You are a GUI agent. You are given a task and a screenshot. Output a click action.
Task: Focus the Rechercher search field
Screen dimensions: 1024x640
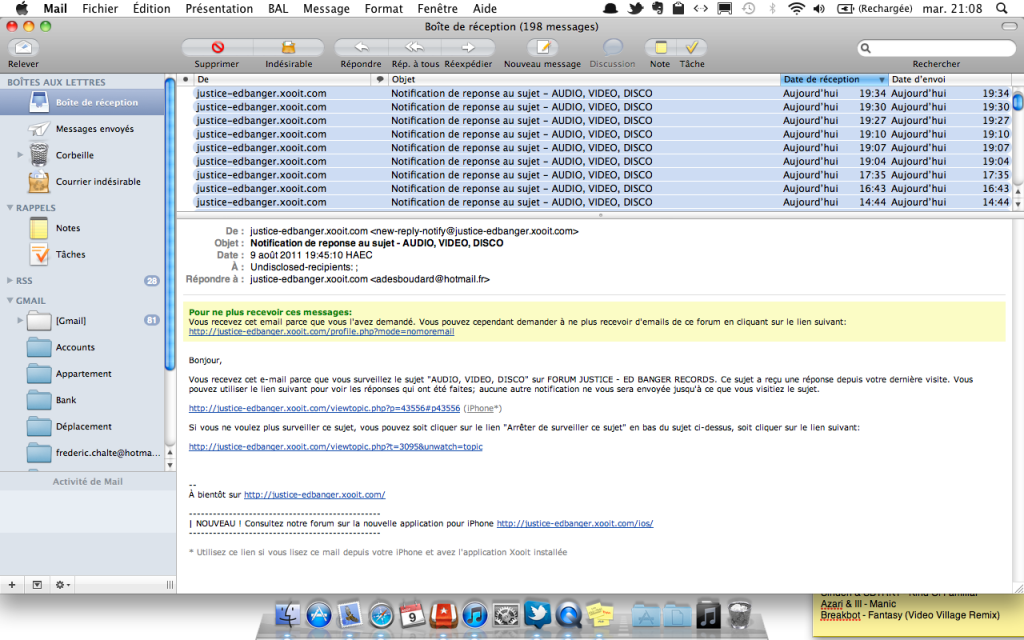point(936,48)
